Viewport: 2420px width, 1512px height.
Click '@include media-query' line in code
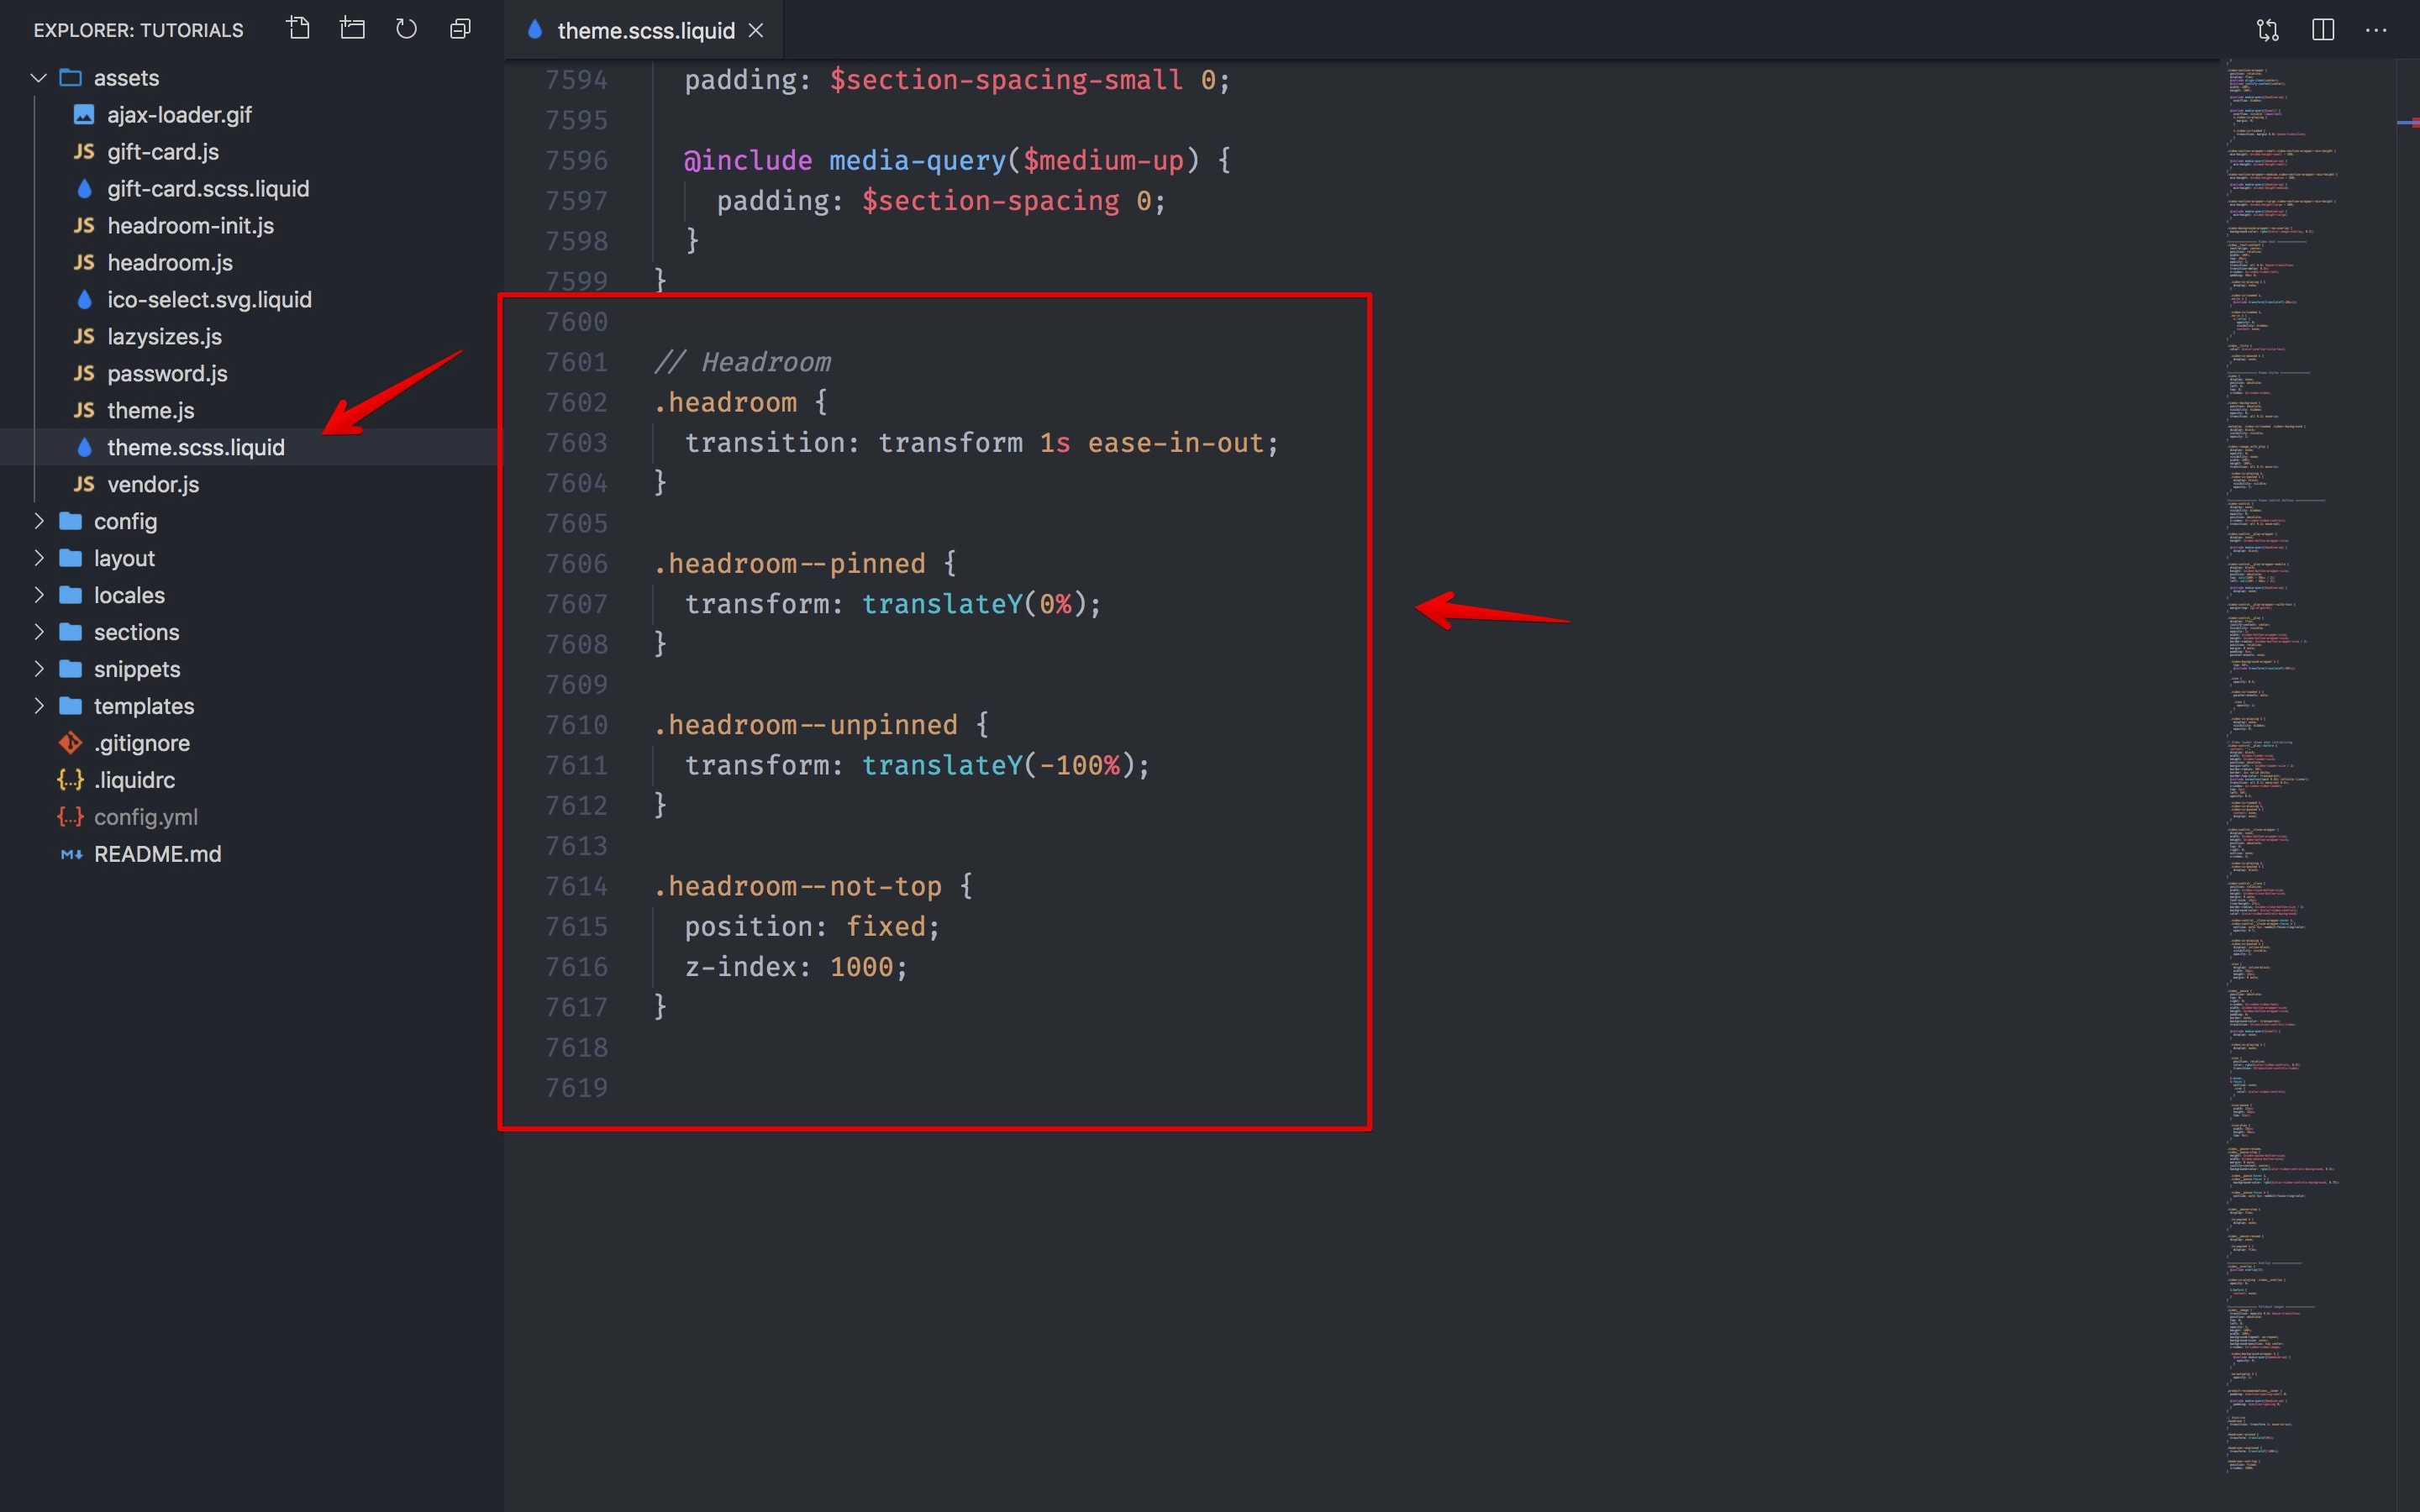coord(957,160)
